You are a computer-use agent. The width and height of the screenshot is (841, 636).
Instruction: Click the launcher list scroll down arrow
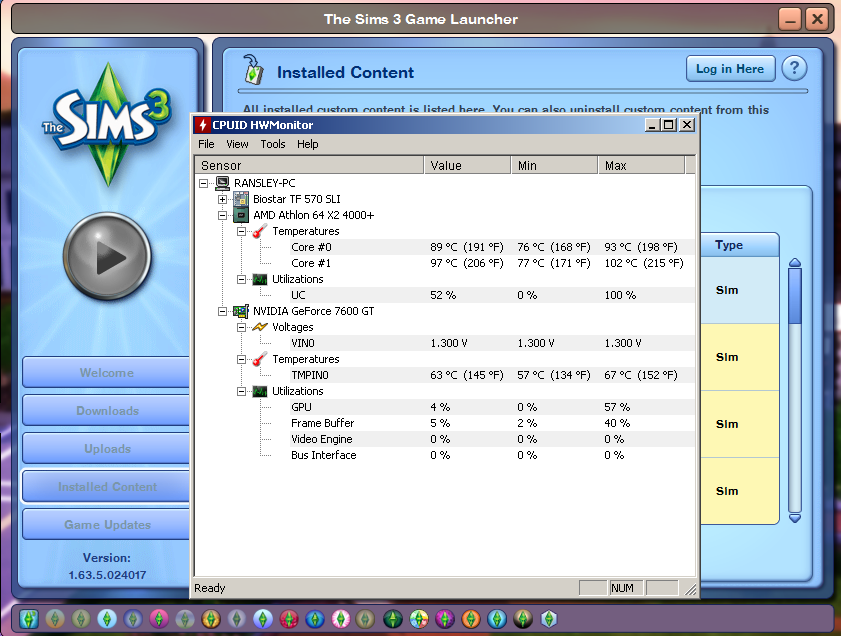click(x=795, y=518)
